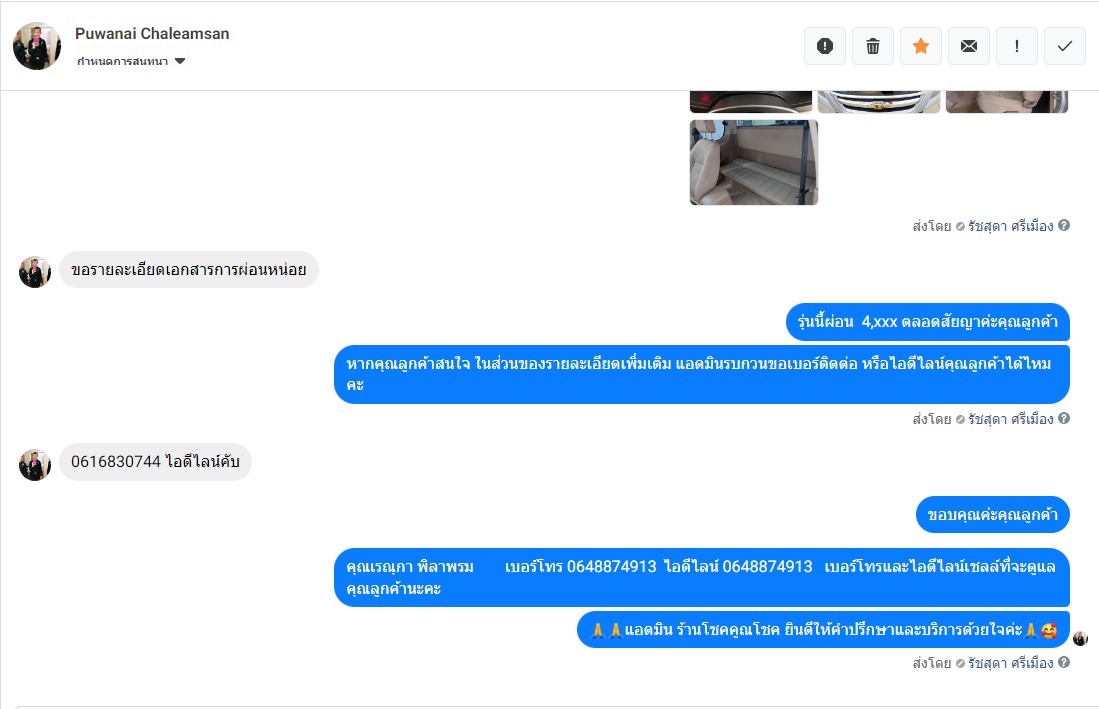Screen dimensions: 1099x709
Task: Click Puwanai Chaleamsan header profile picture
Action: [36, 46]
